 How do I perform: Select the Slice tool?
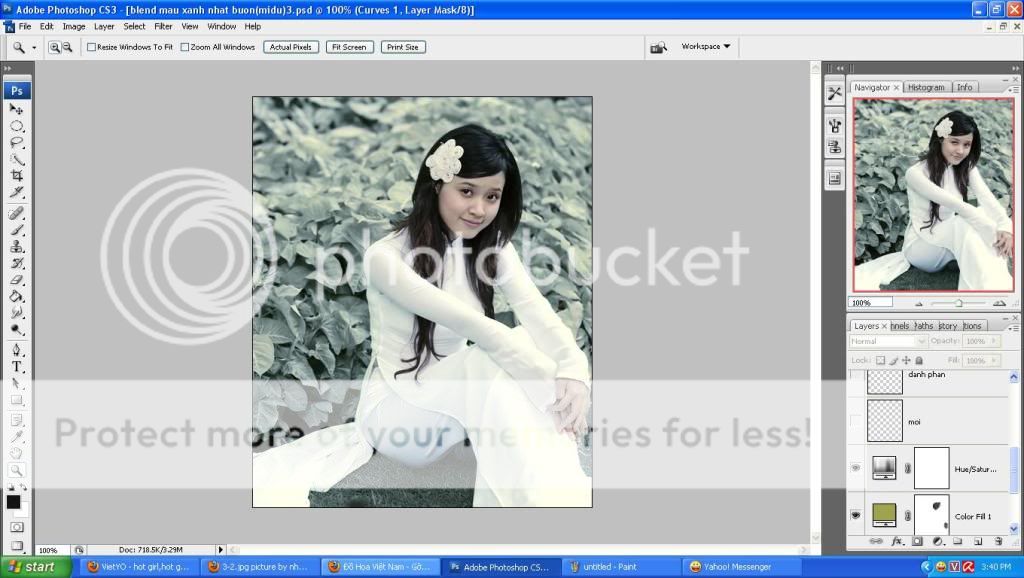[x=16, y=192]
